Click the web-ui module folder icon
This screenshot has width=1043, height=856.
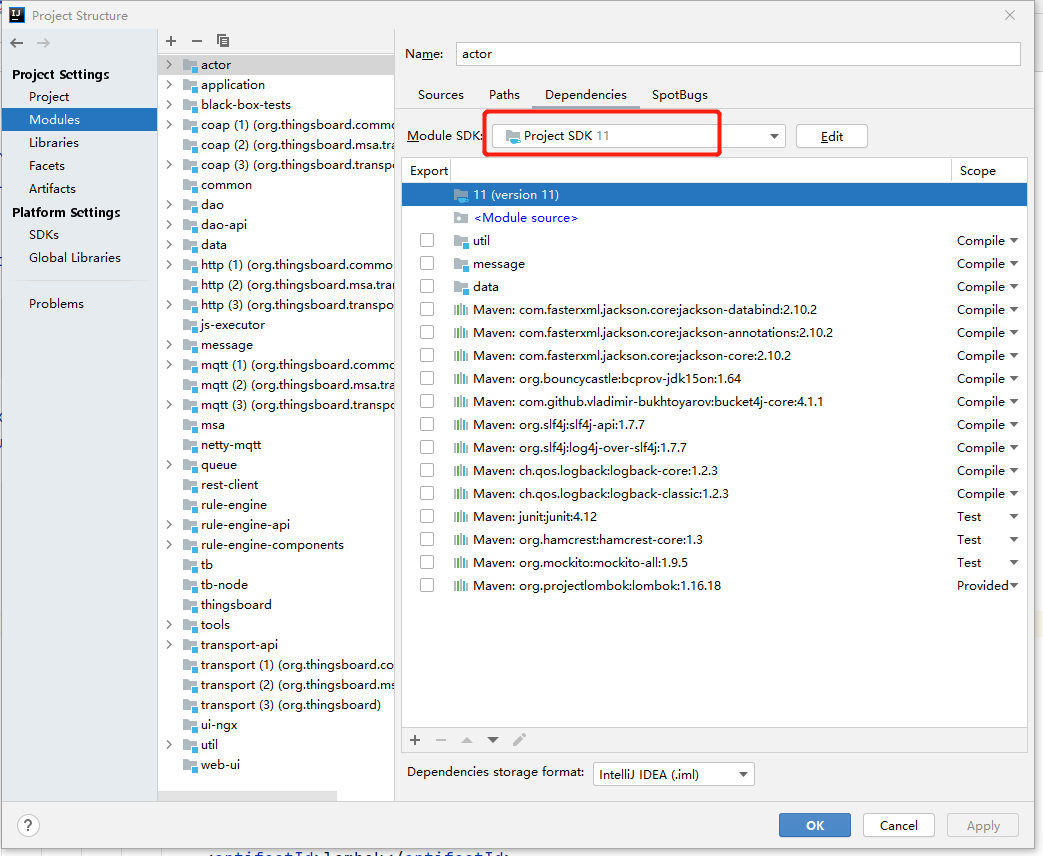[191, 765]
